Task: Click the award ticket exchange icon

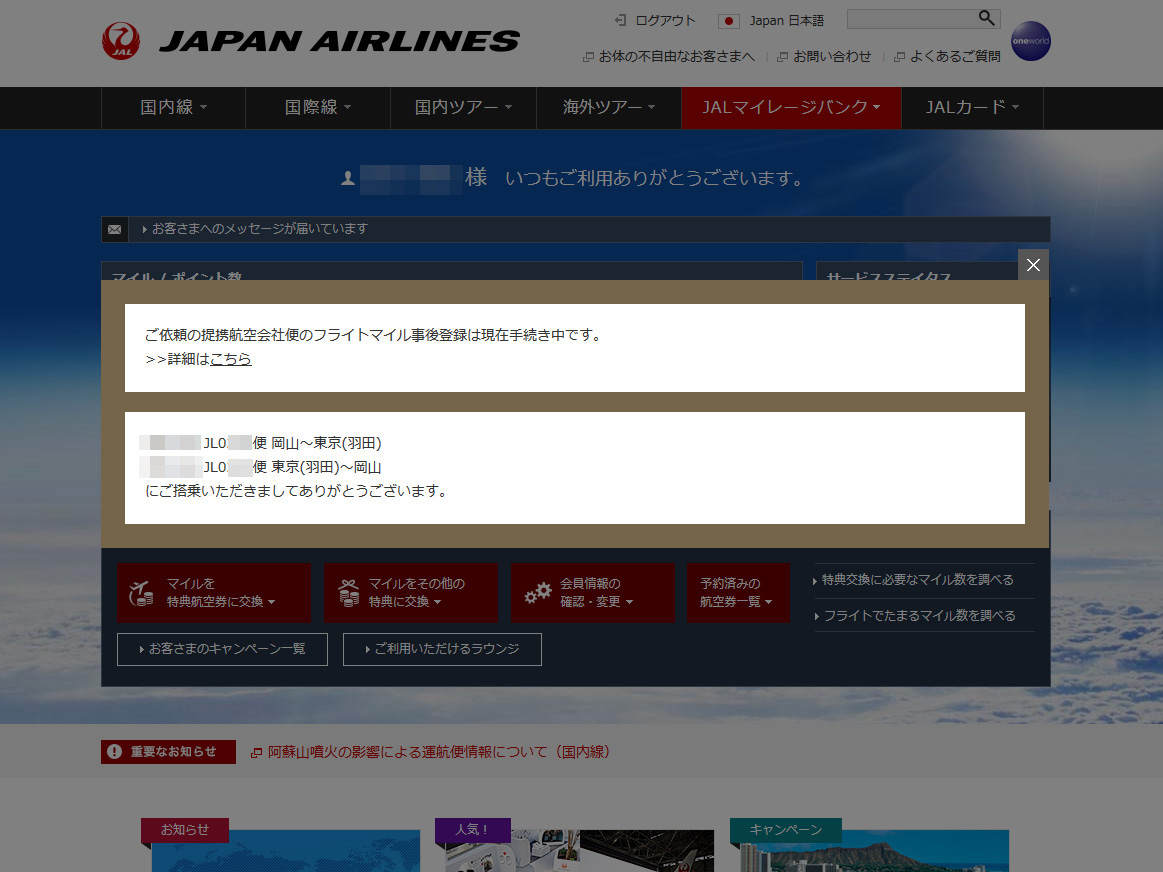Action: 141,592
